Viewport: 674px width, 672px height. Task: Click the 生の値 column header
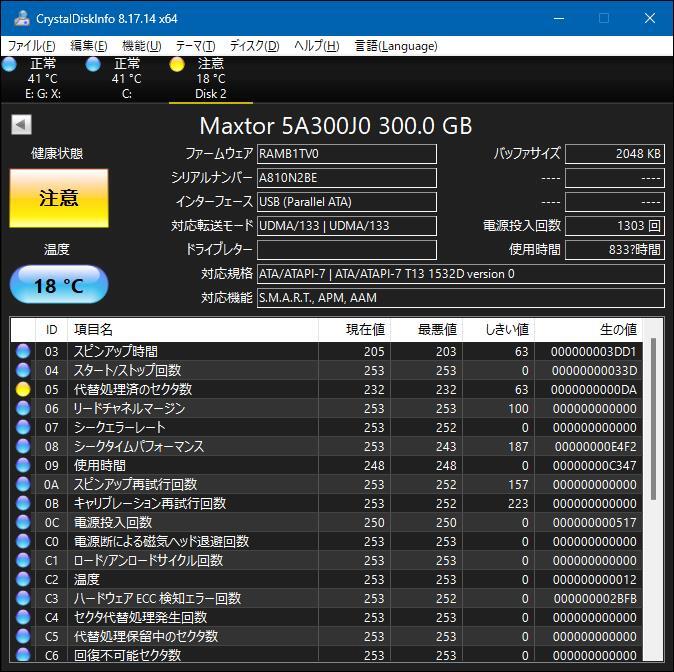[x=589, y=330]
